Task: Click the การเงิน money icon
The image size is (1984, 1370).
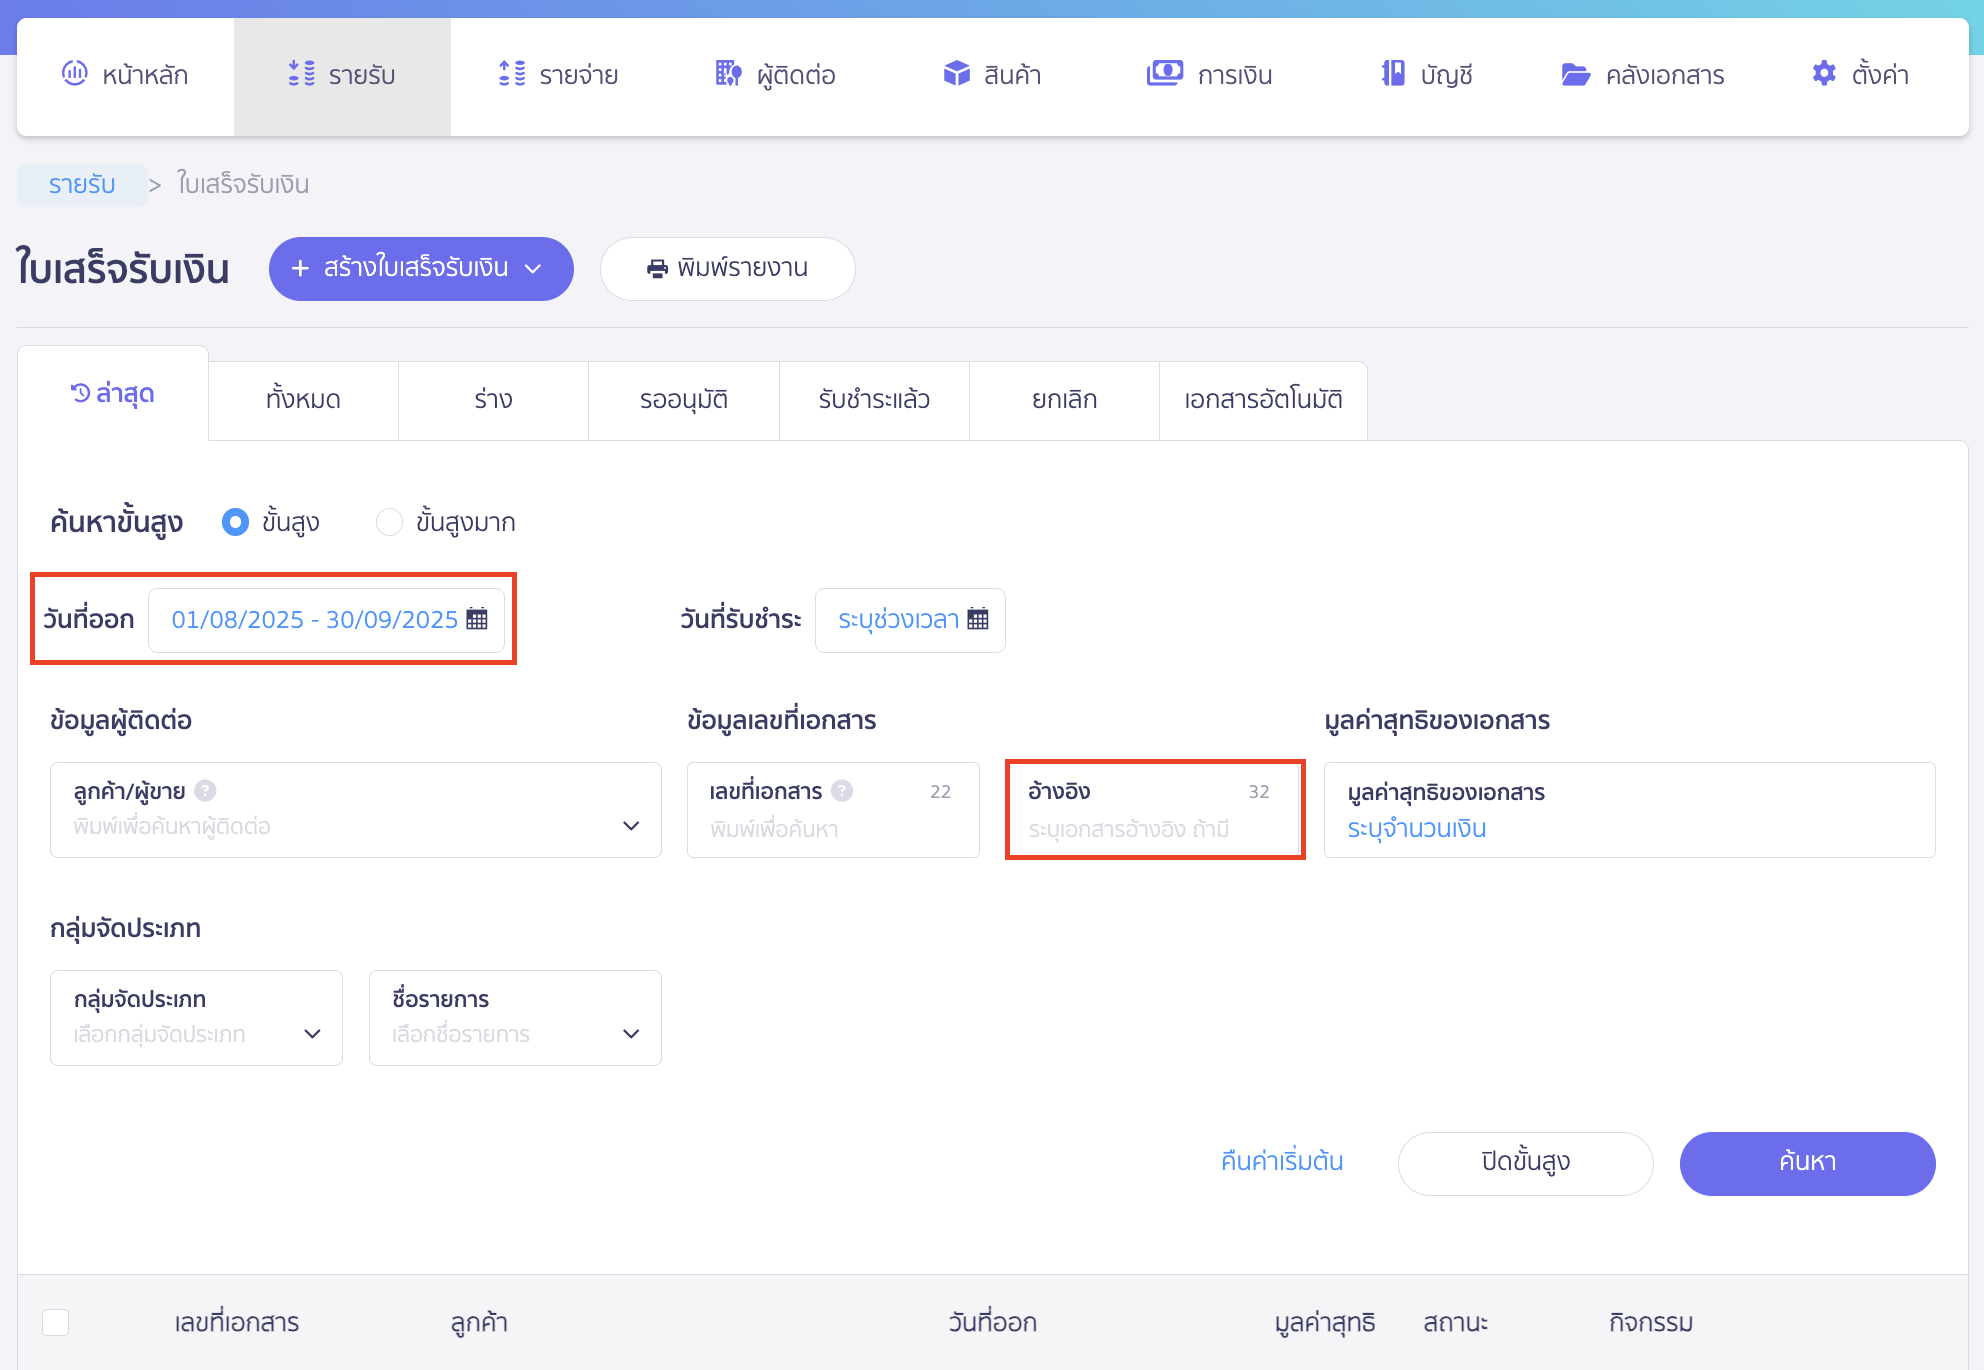Action: coord(1164,74)
